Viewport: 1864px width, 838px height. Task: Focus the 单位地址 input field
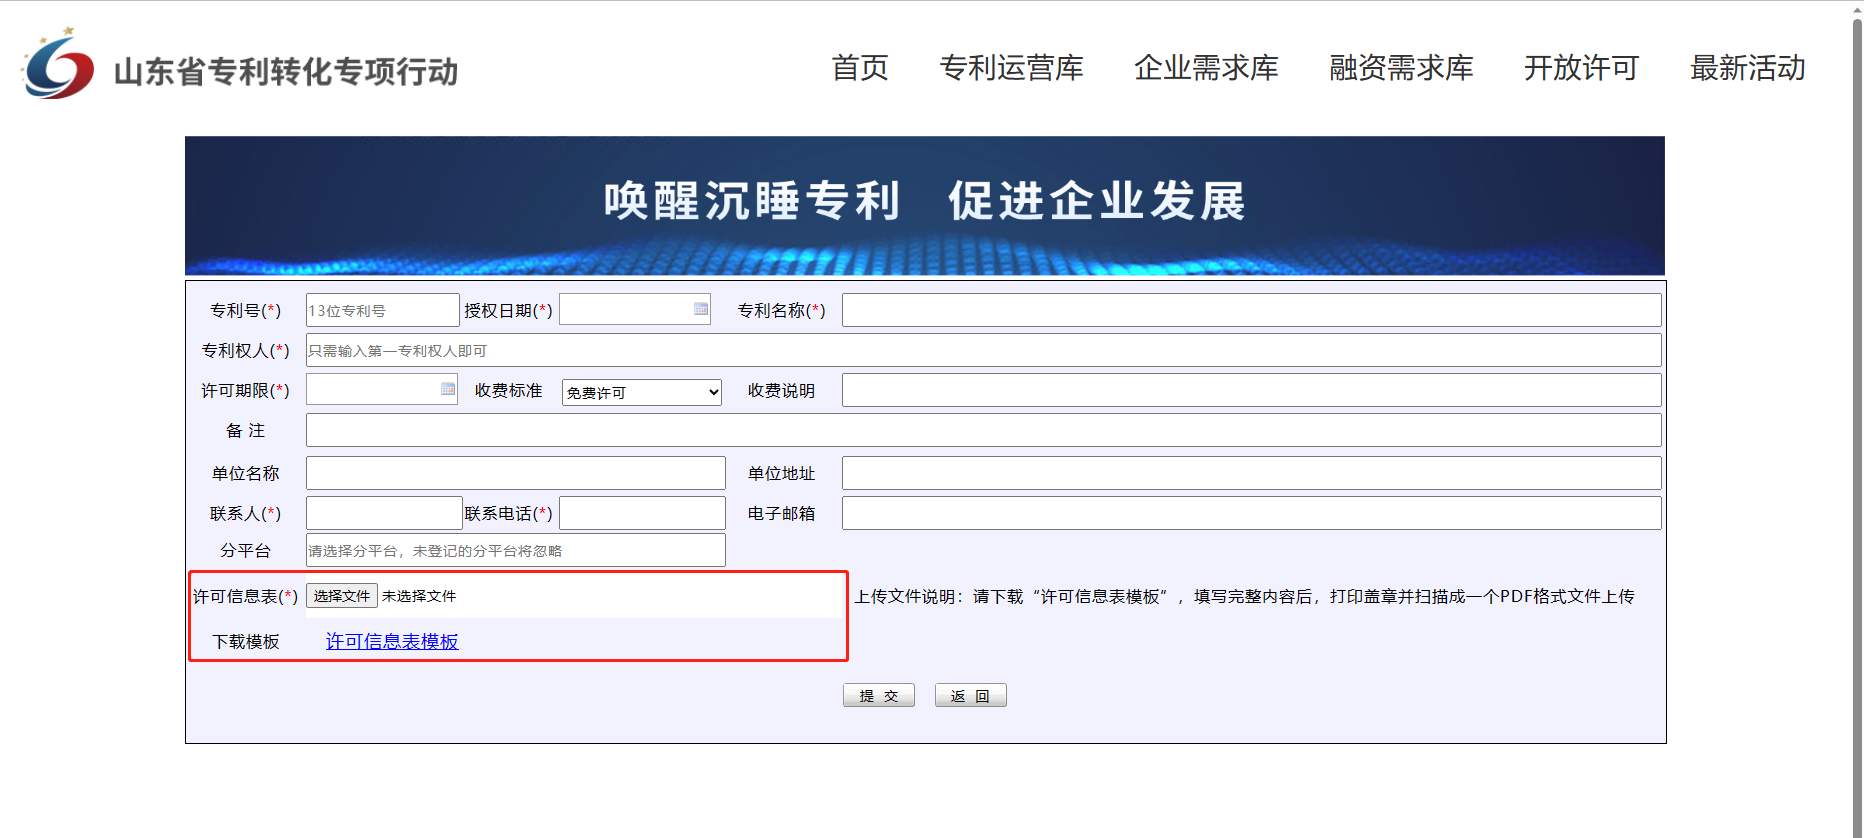(1251, 473)
